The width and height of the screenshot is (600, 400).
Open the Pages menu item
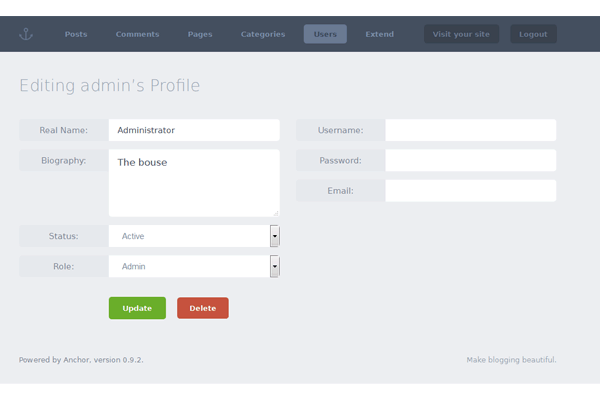point(200,34)
